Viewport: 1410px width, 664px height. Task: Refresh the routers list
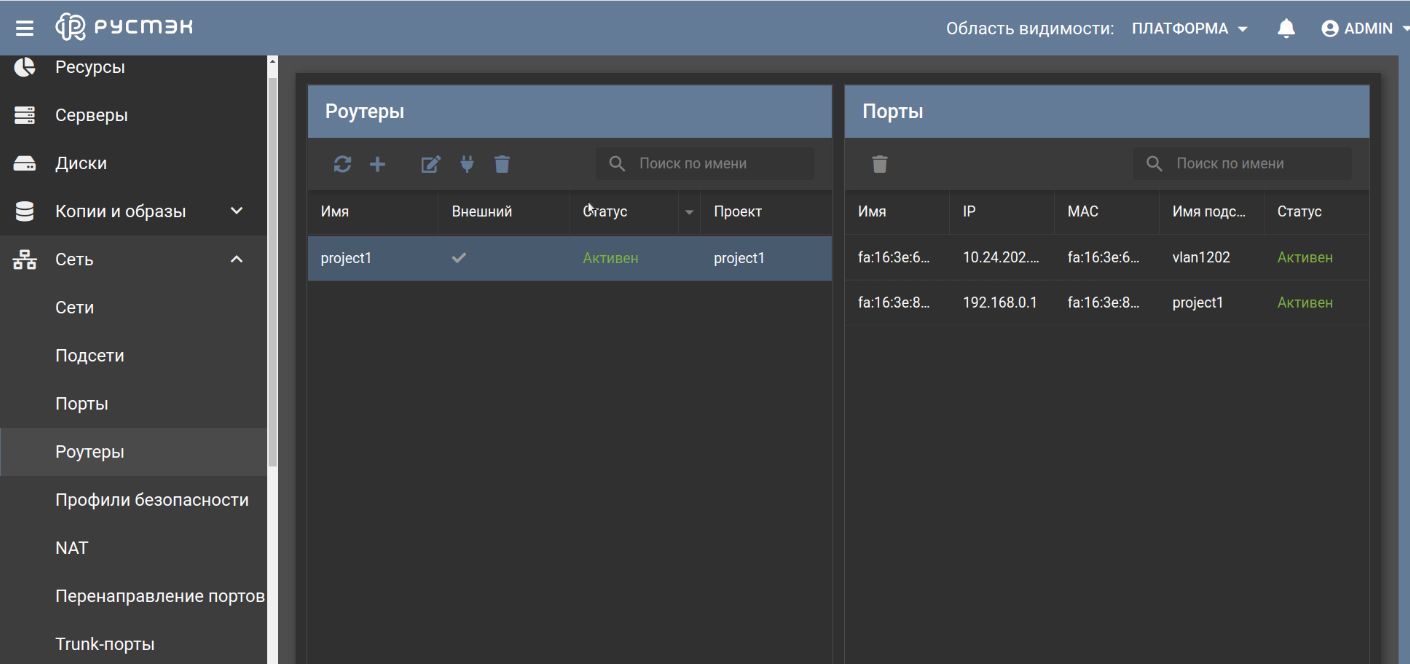[342, 164]
